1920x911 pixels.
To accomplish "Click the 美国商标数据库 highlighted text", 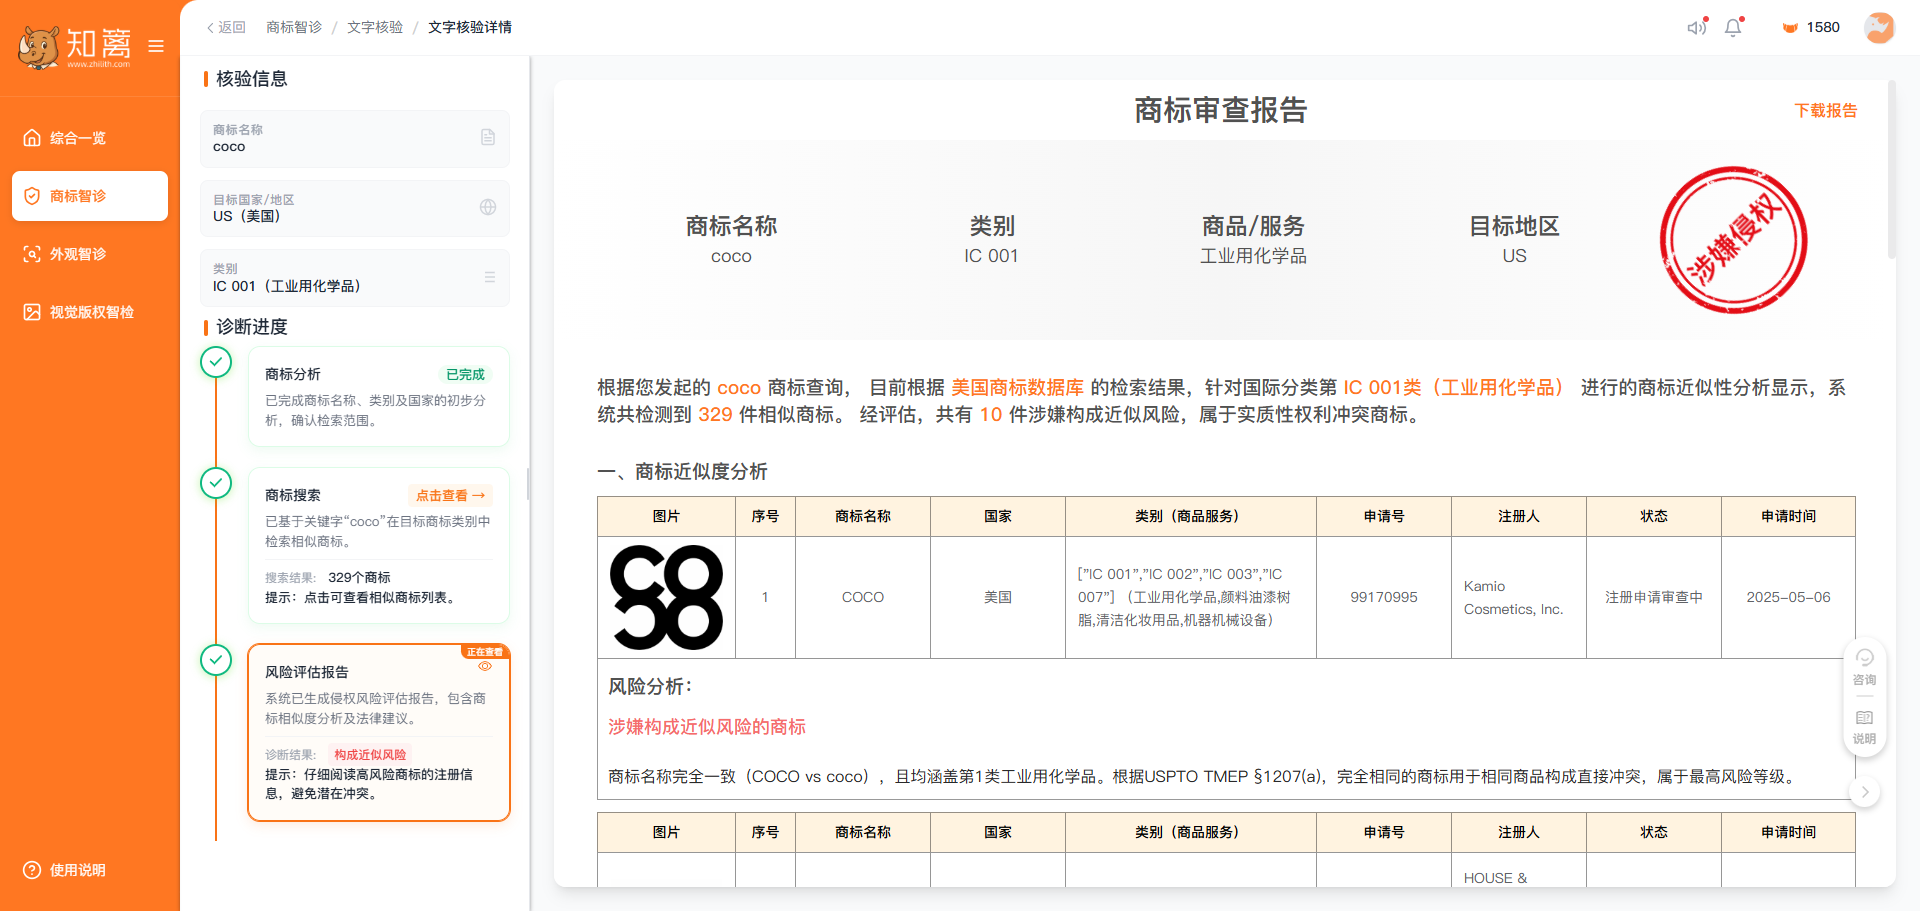I will point(1017,387).
